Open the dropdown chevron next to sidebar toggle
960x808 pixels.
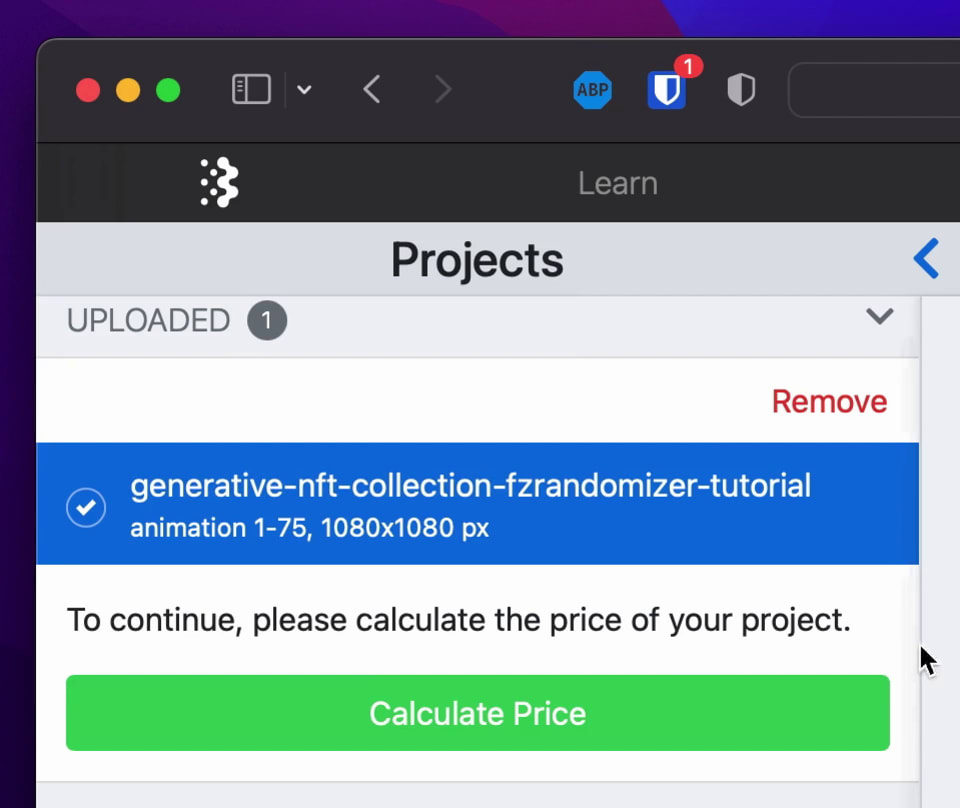tap(304, 90)
